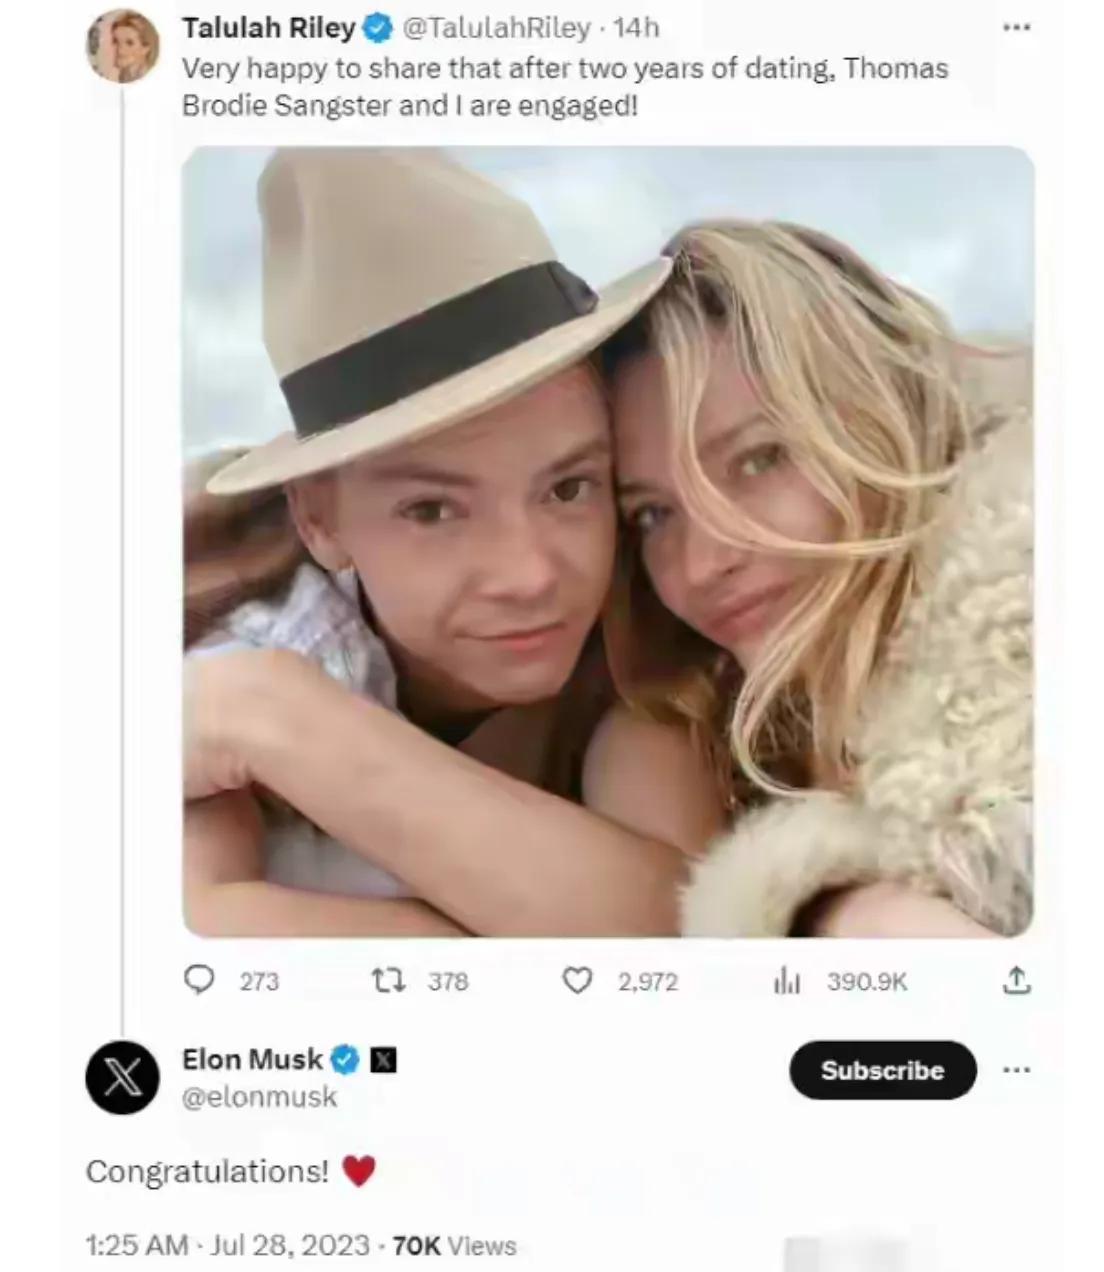Open Talulah Riley's profile avatar

pos(123,46)
